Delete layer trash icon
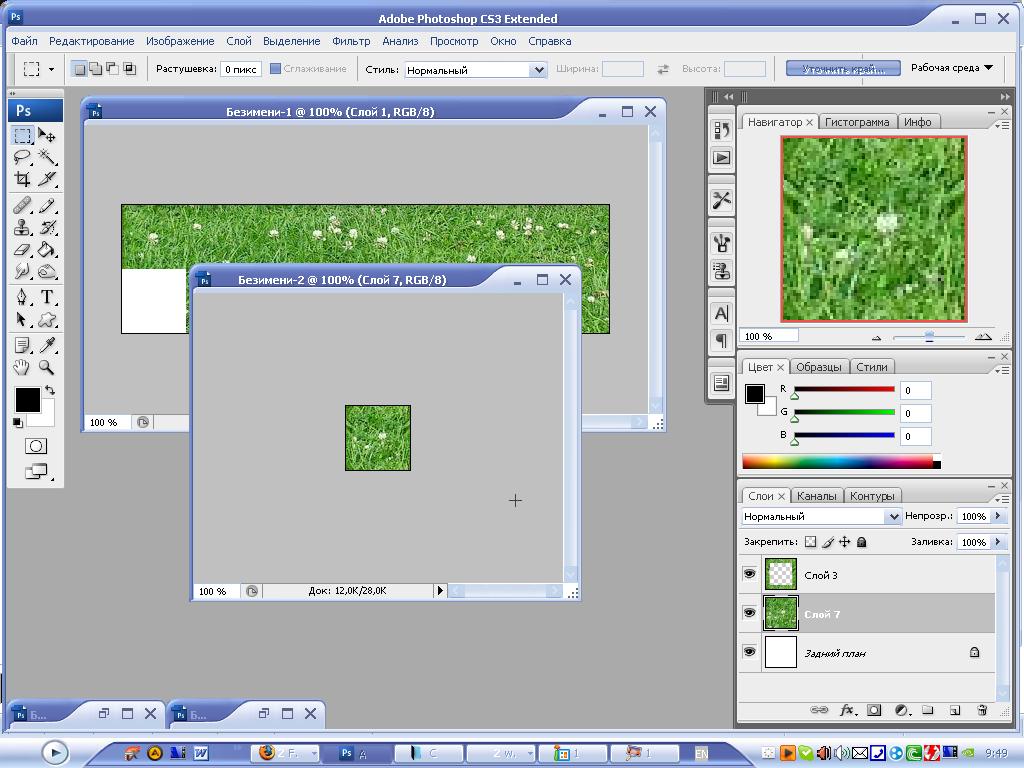This screenshot has height=768, width=1024. coord(982,710)
